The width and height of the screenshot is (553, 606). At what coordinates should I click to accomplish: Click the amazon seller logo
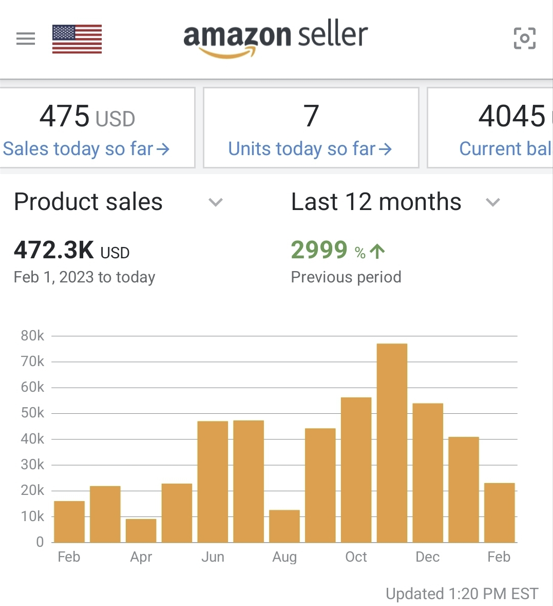(275, 39)
